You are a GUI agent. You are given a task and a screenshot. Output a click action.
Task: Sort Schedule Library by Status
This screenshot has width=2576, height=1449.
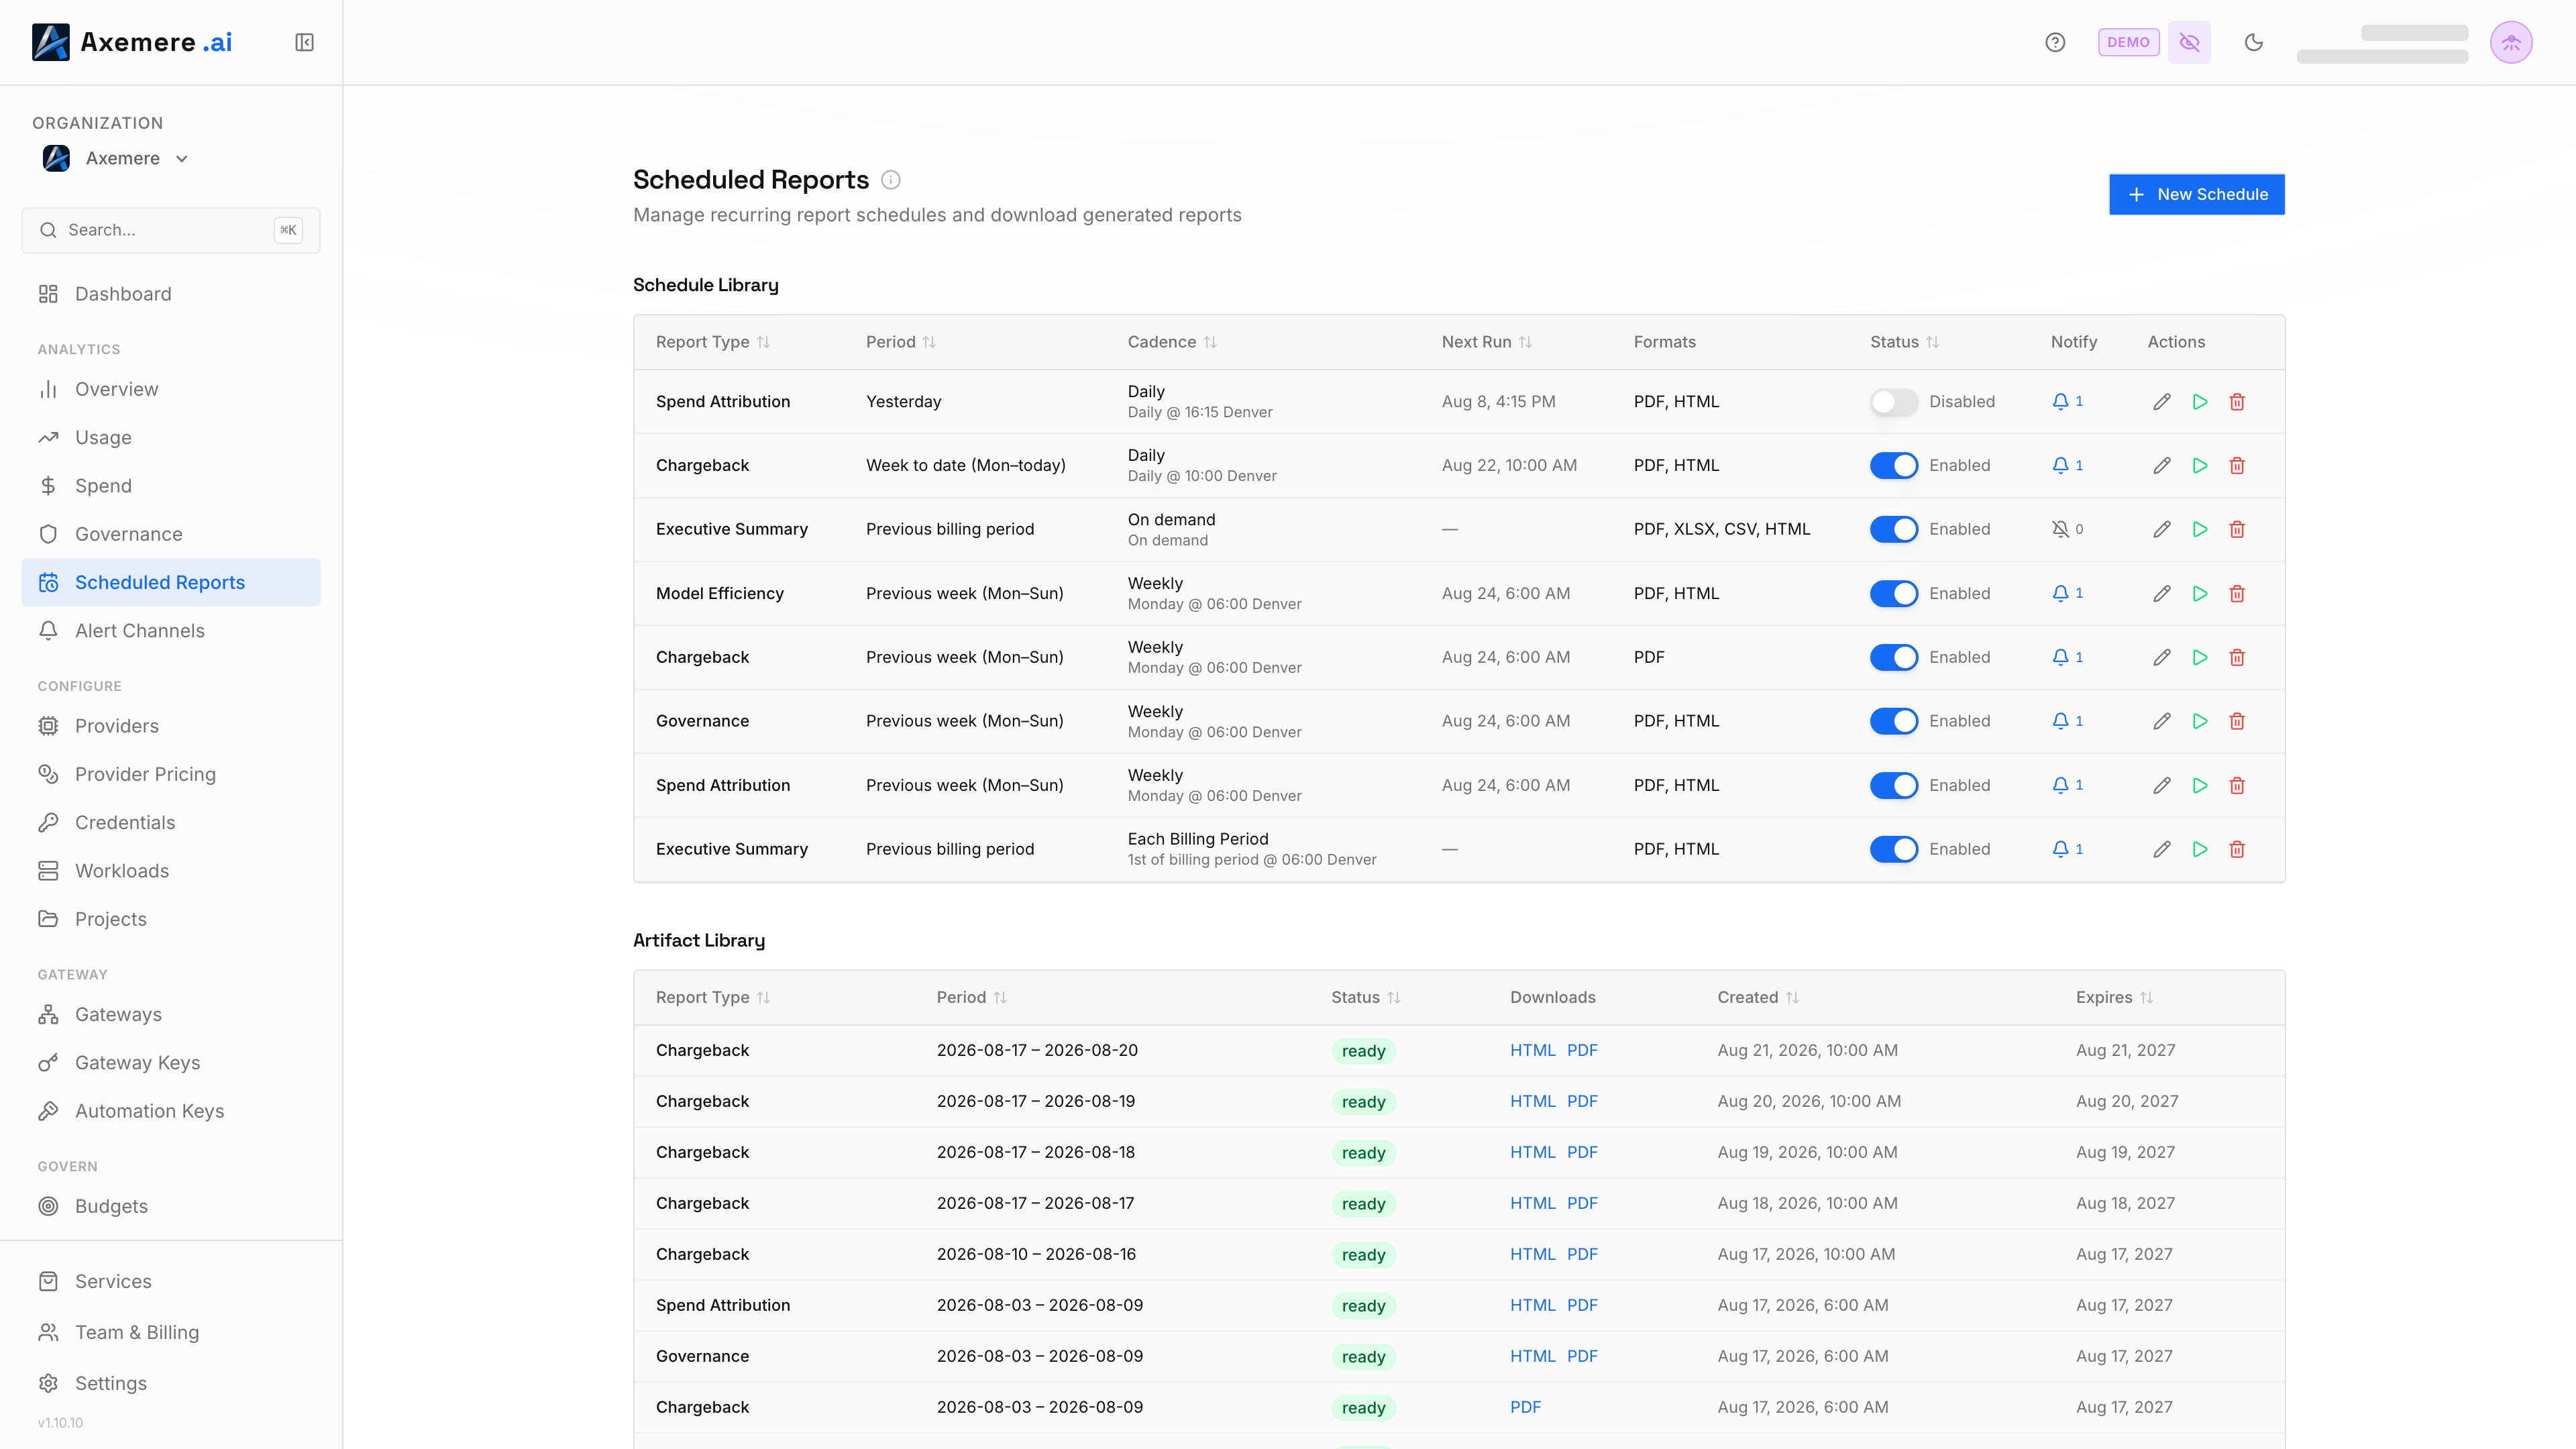tap(1904, 342)
